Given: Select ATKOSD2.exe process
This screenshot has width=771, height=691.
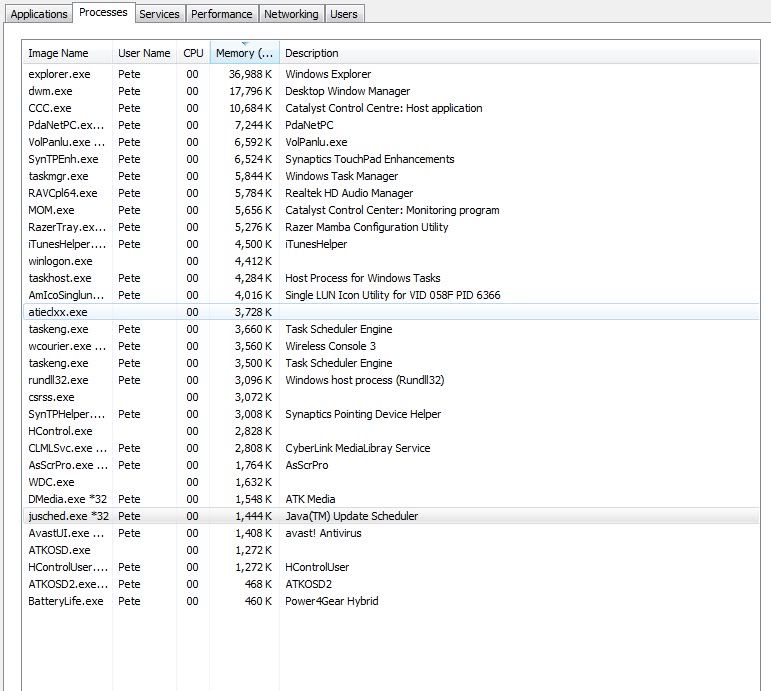Looking at the screenshot, I should click(x=391, y=584).
